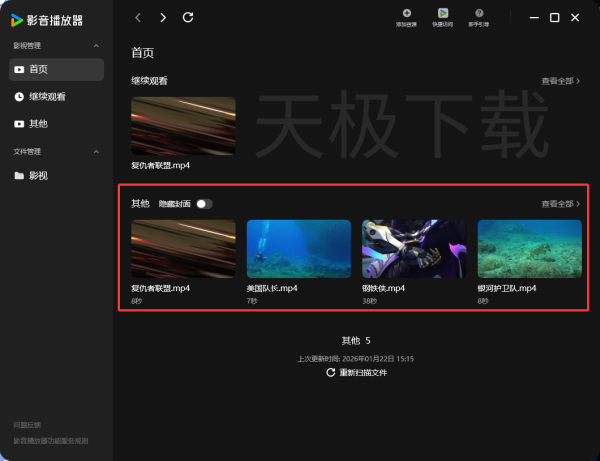Click 查看全部 in the 其他 section

(x=560, y=204)
